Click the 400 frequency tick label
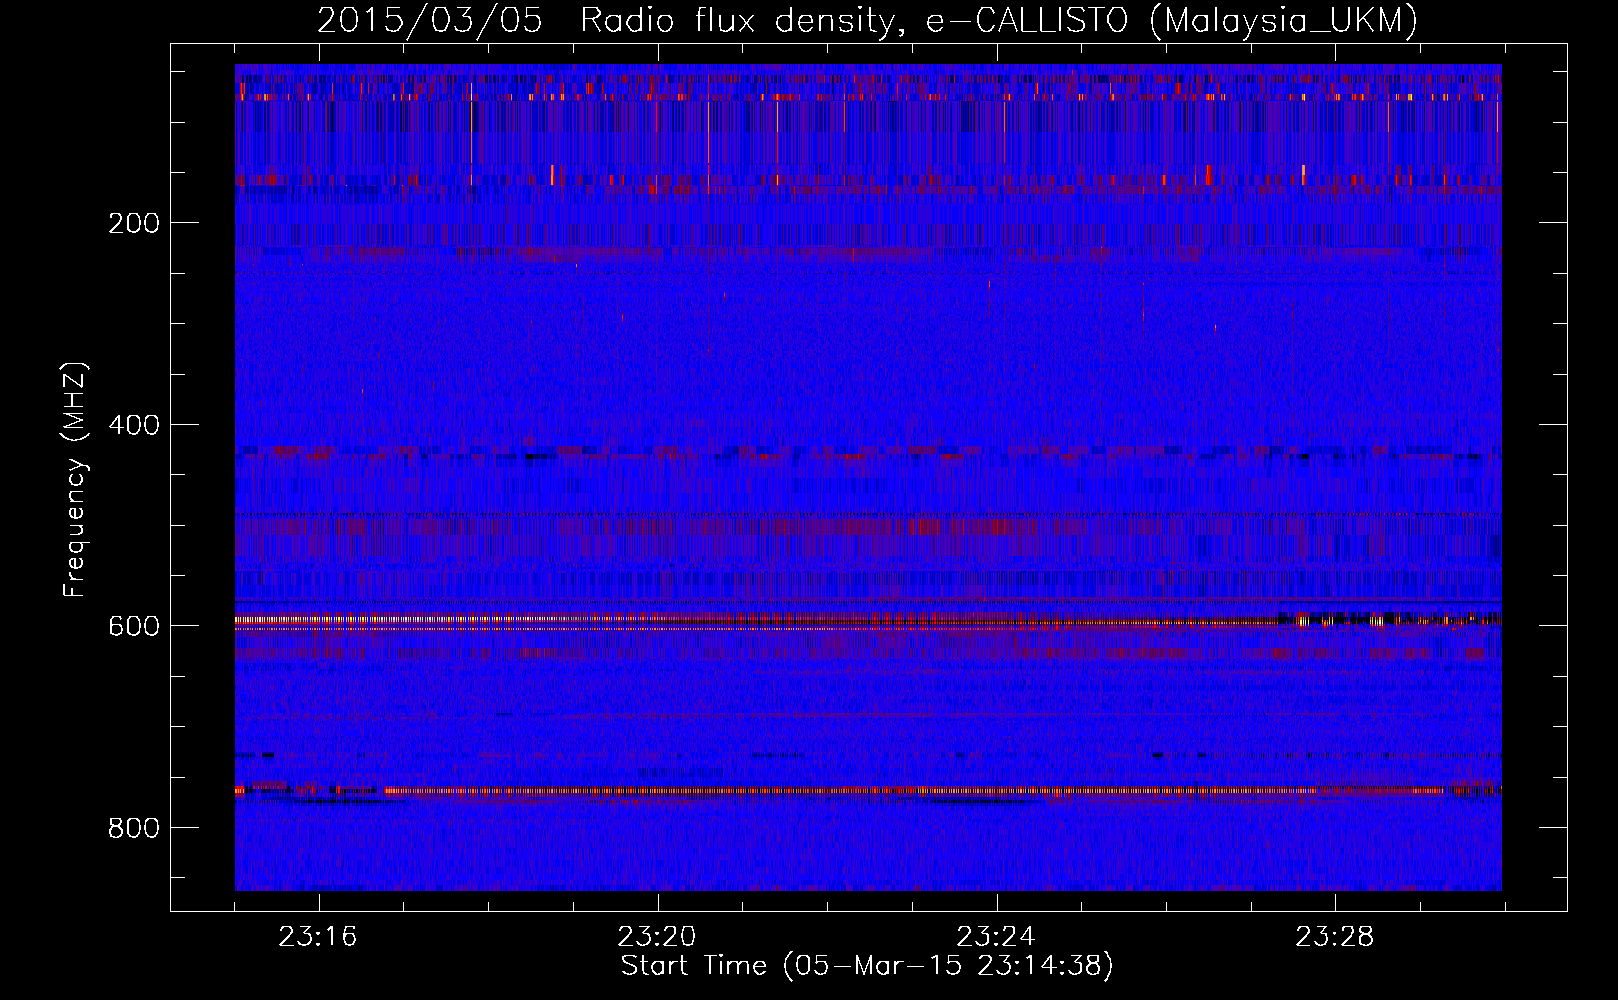1618x1000 pixels. point(133,424)
